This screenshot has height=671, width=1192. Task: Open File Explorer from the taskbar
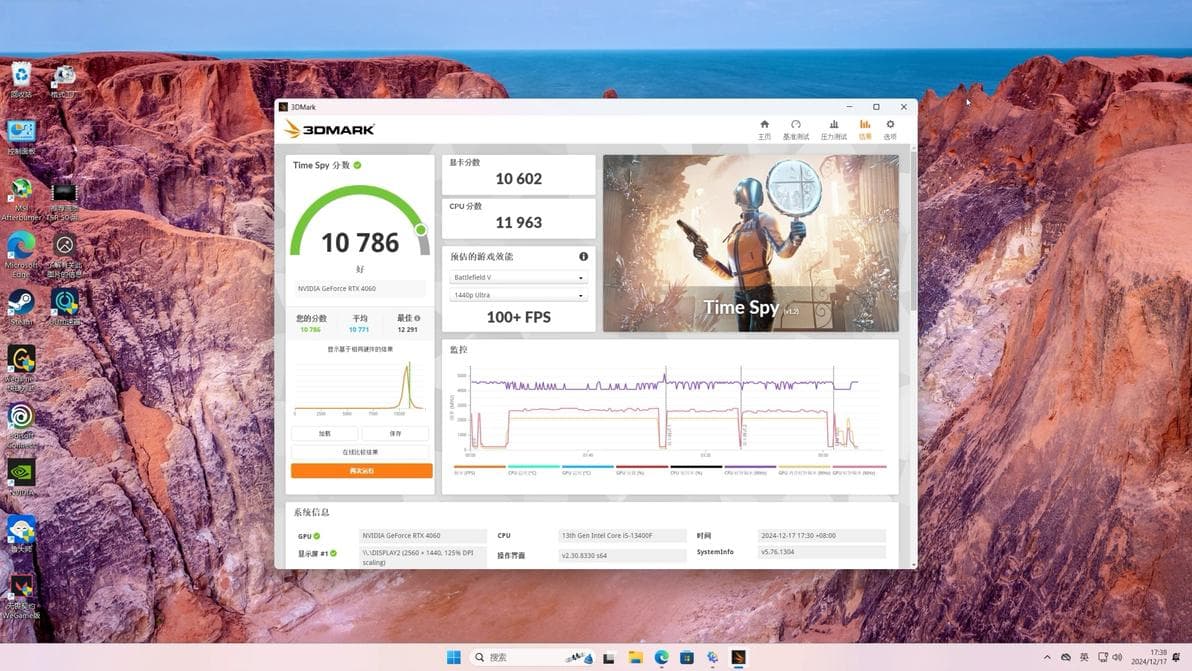click(x=636, y=657)
